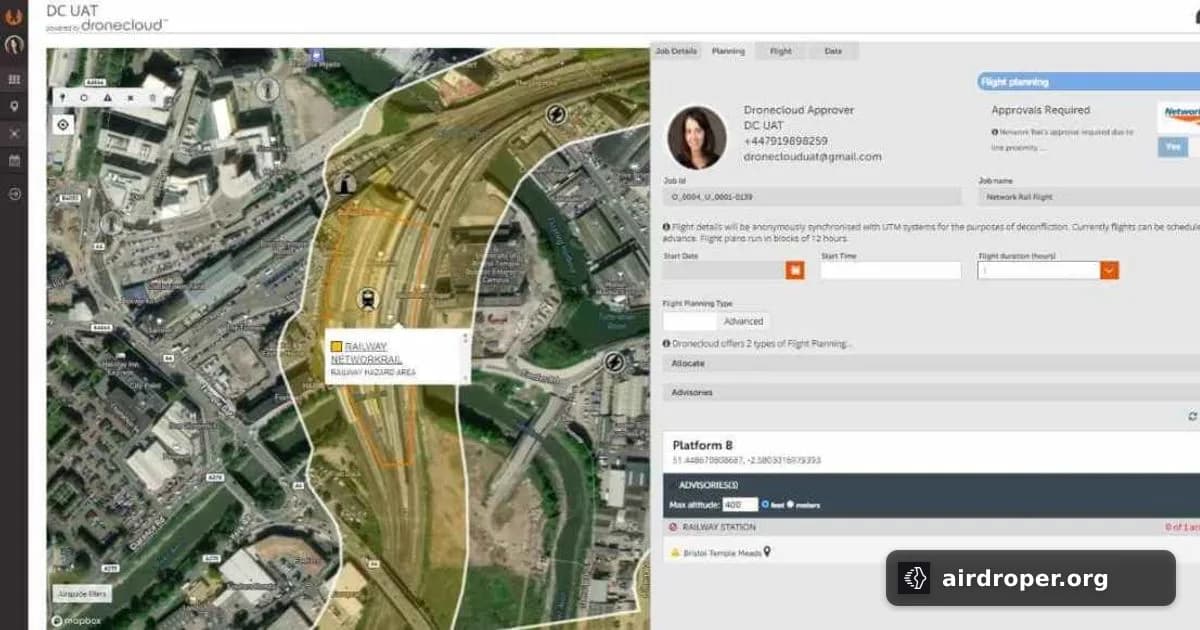This screenshot has width=1200, height=630.
Task: Select the drone icon in the sidebar
Action: pyautogui.click(x=14, y=133)
